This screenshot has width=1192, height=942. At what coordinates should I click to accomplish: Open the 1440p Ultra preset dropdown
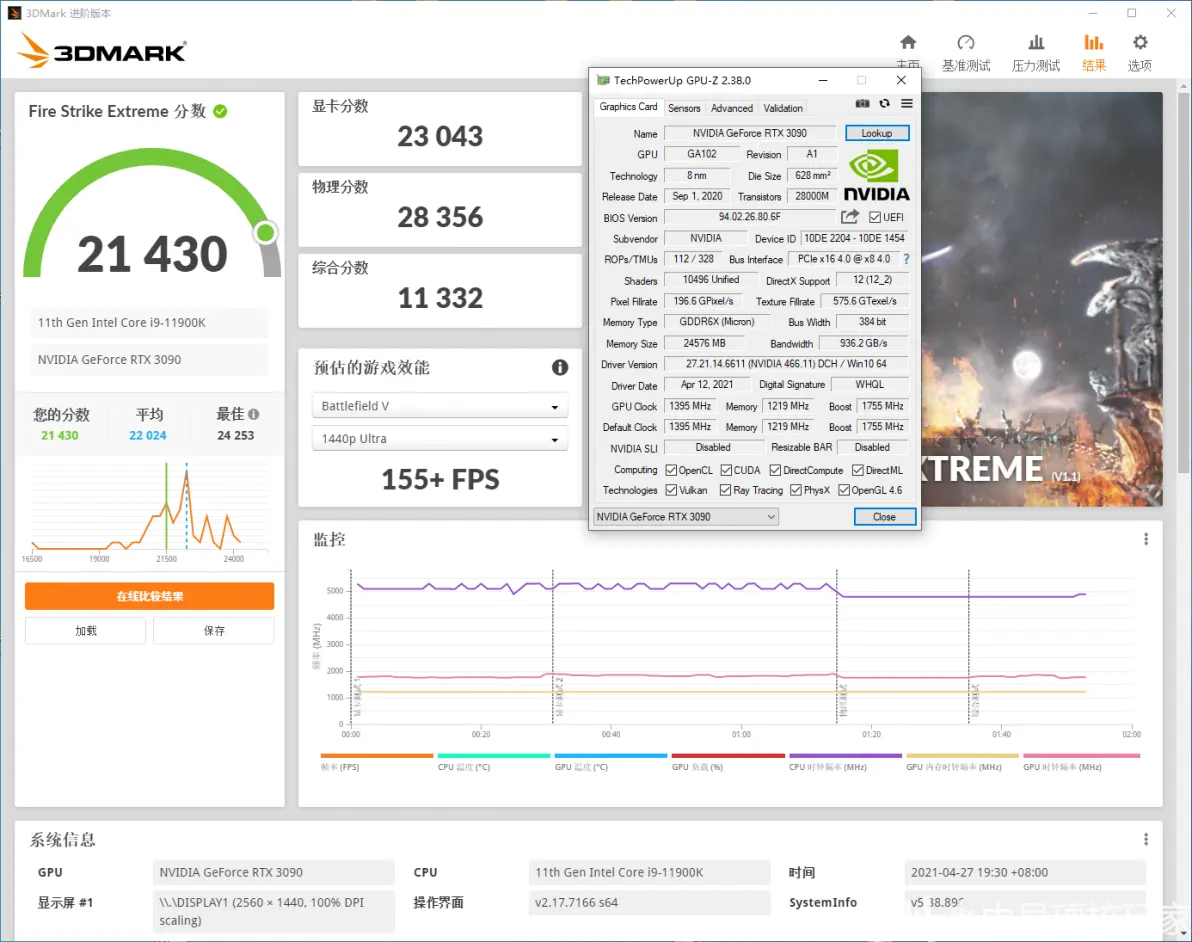point(439,439)
